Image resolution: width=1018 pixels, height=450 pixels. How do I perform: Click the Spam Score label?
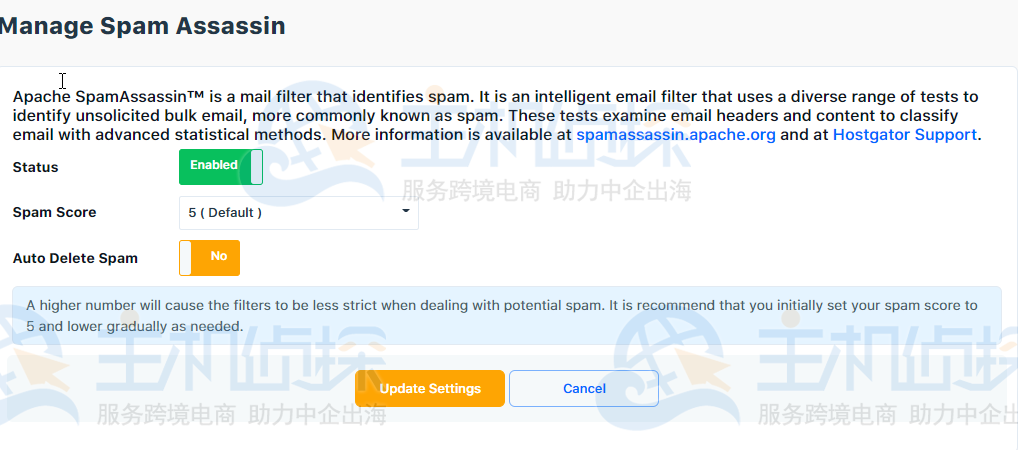[55, 212]
